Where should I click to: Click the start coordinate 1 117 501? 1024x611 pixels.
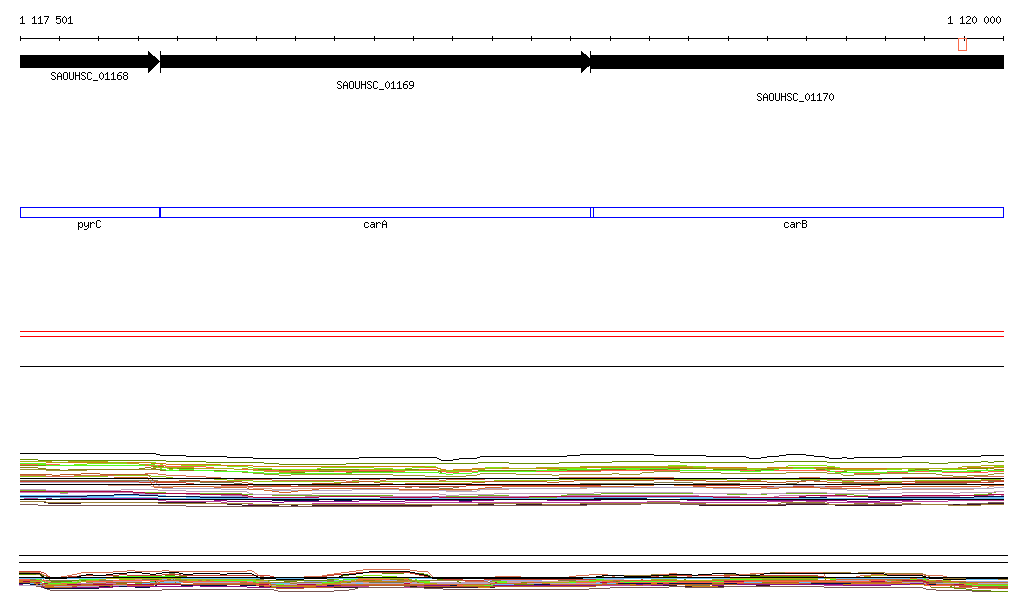tap(46, 20)
